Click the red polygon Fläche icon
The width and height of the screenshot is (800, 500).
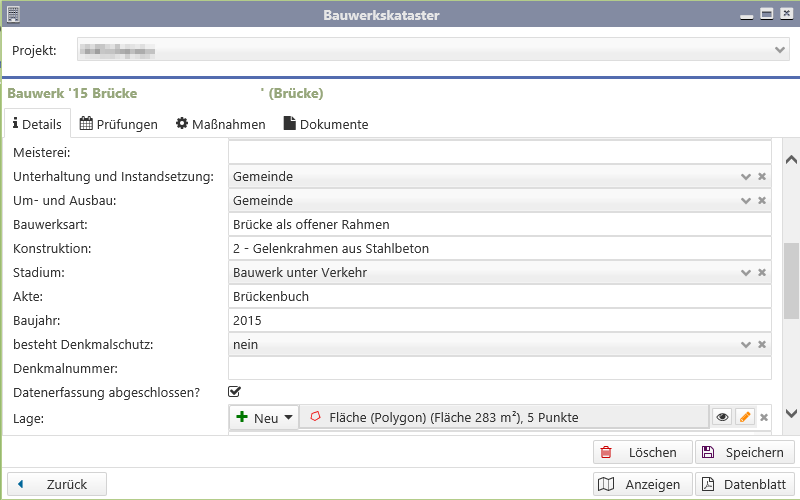316,418
